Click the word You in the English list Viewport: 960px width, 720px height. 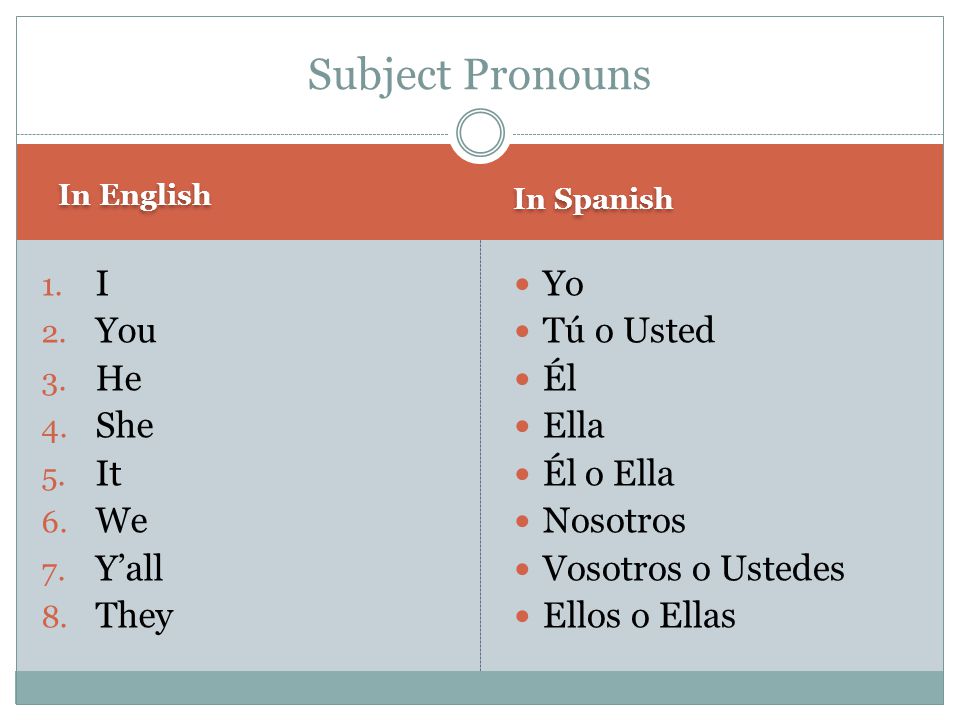126,331
